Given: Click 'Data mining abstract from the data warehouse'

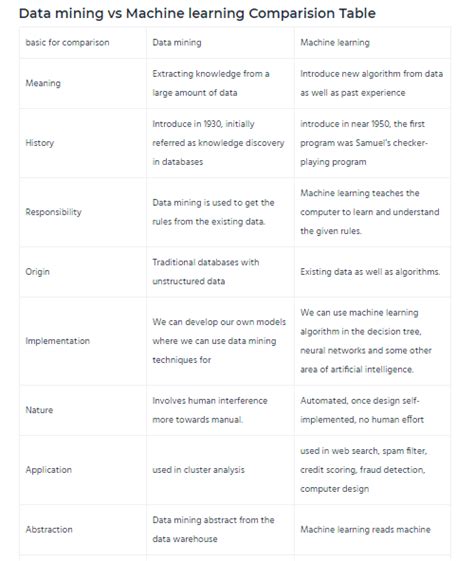Looking at the screenshot, I should 213,529.
